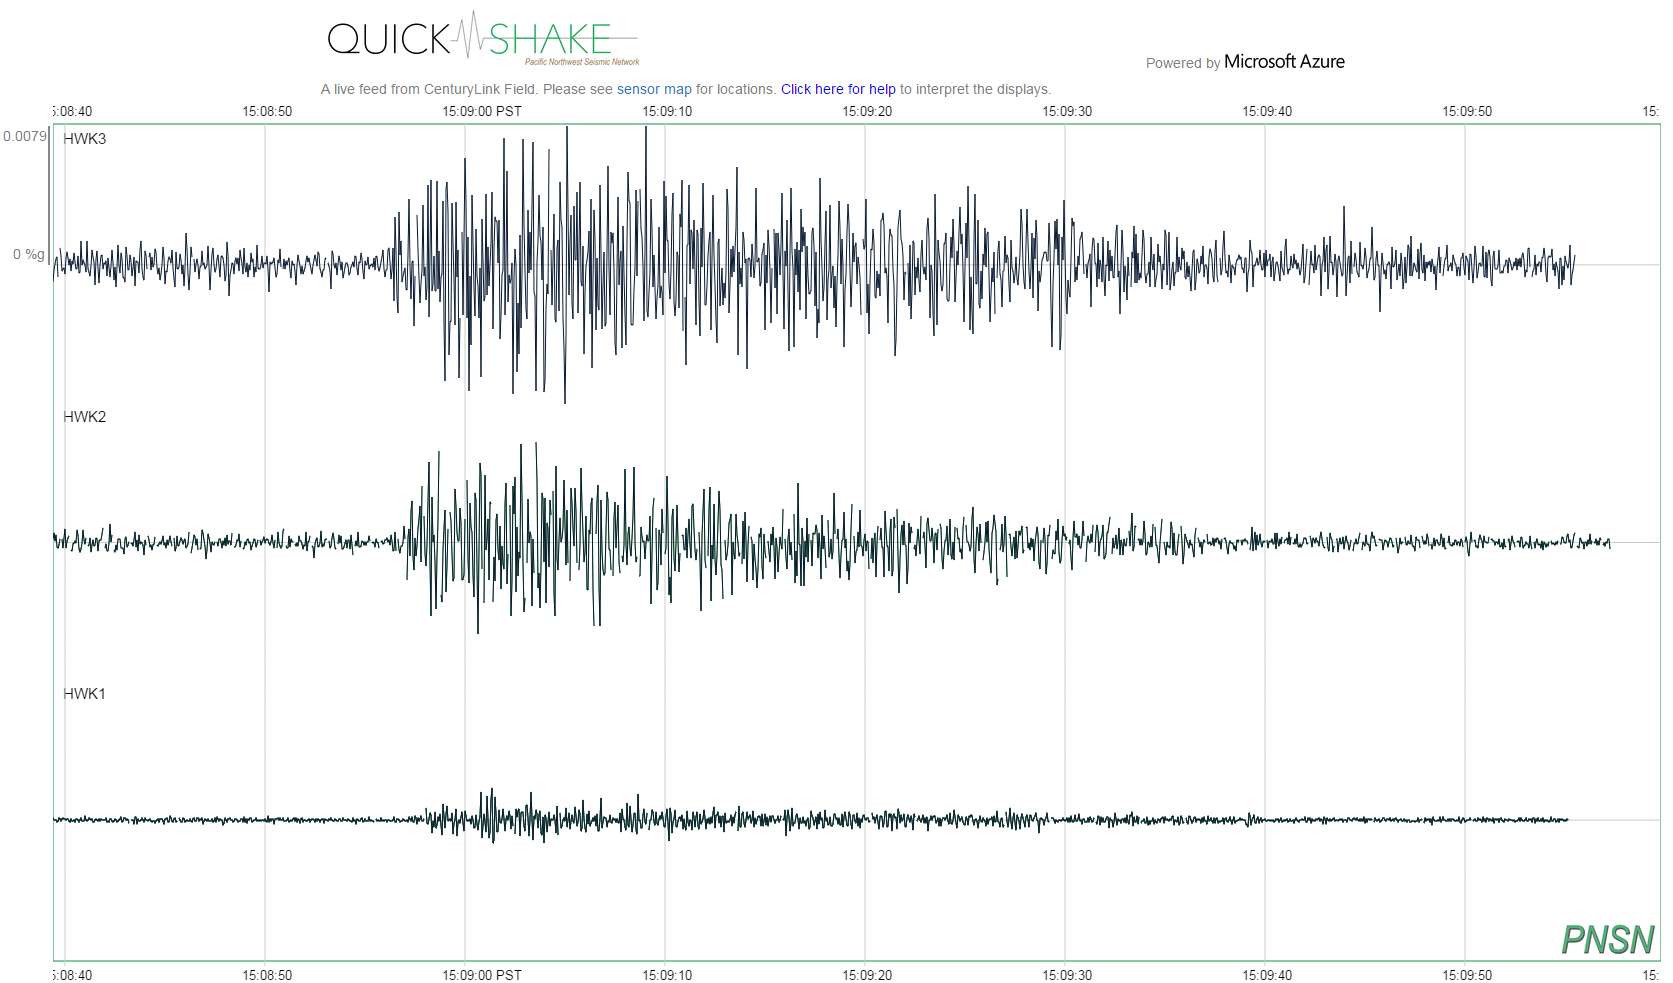Click the bottom 15:09:20 time label
Screen dimensions: 1673x983
pos(867,975)
